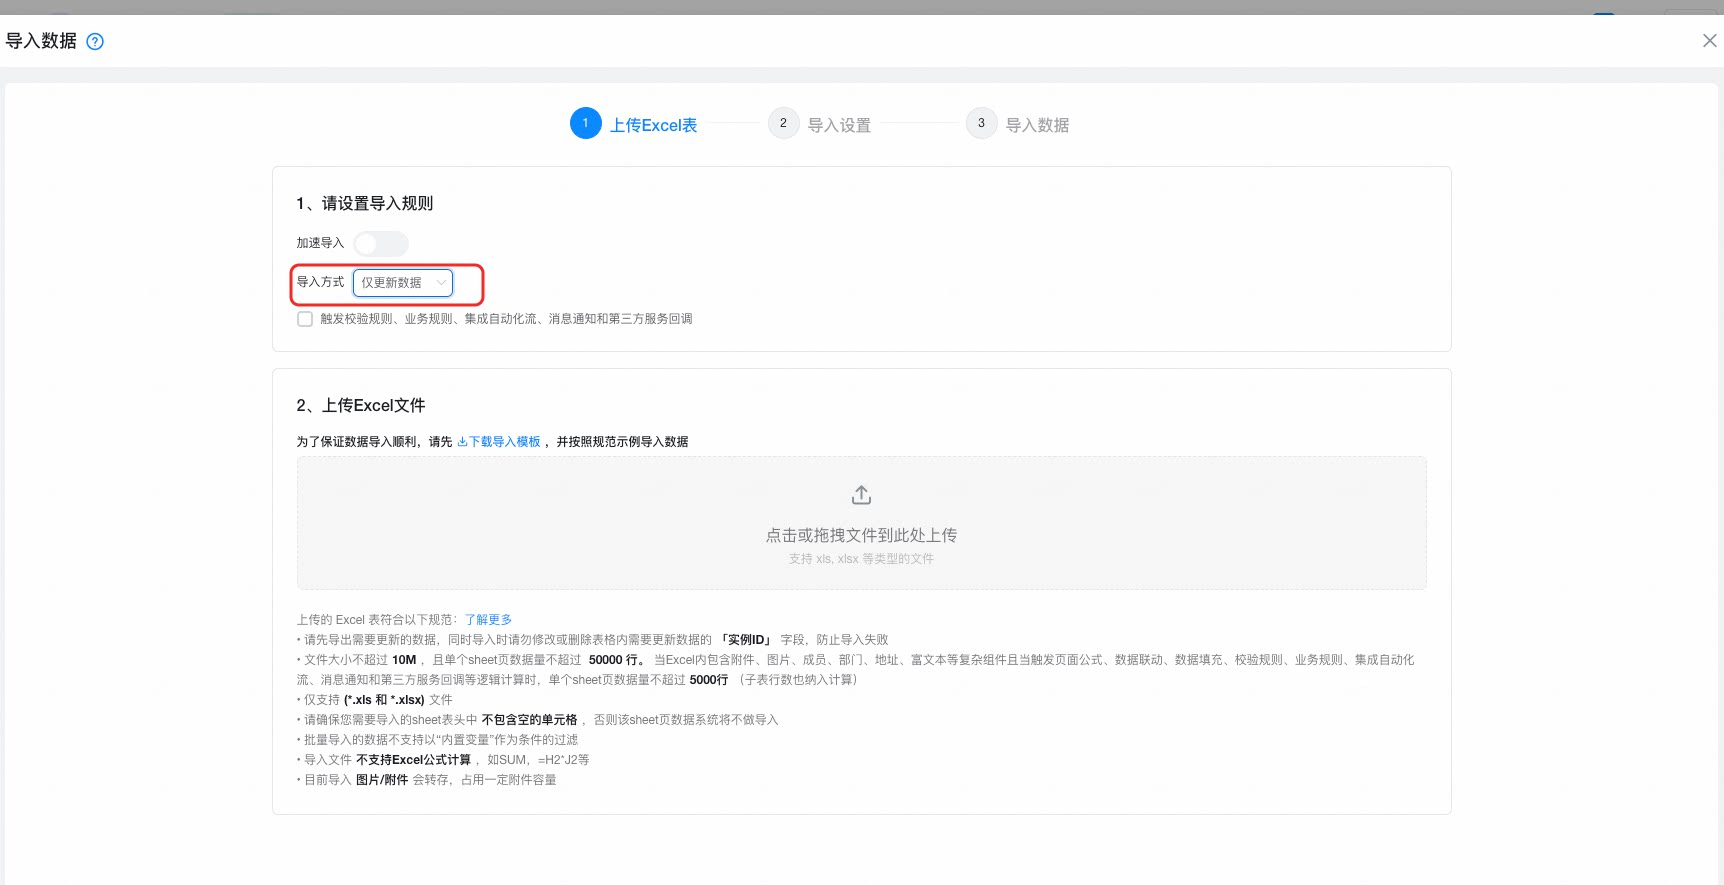Click the 触发校验规则、业务规则、集成自动化流 label text
The image size is (1724, 885).
[506, 319]
